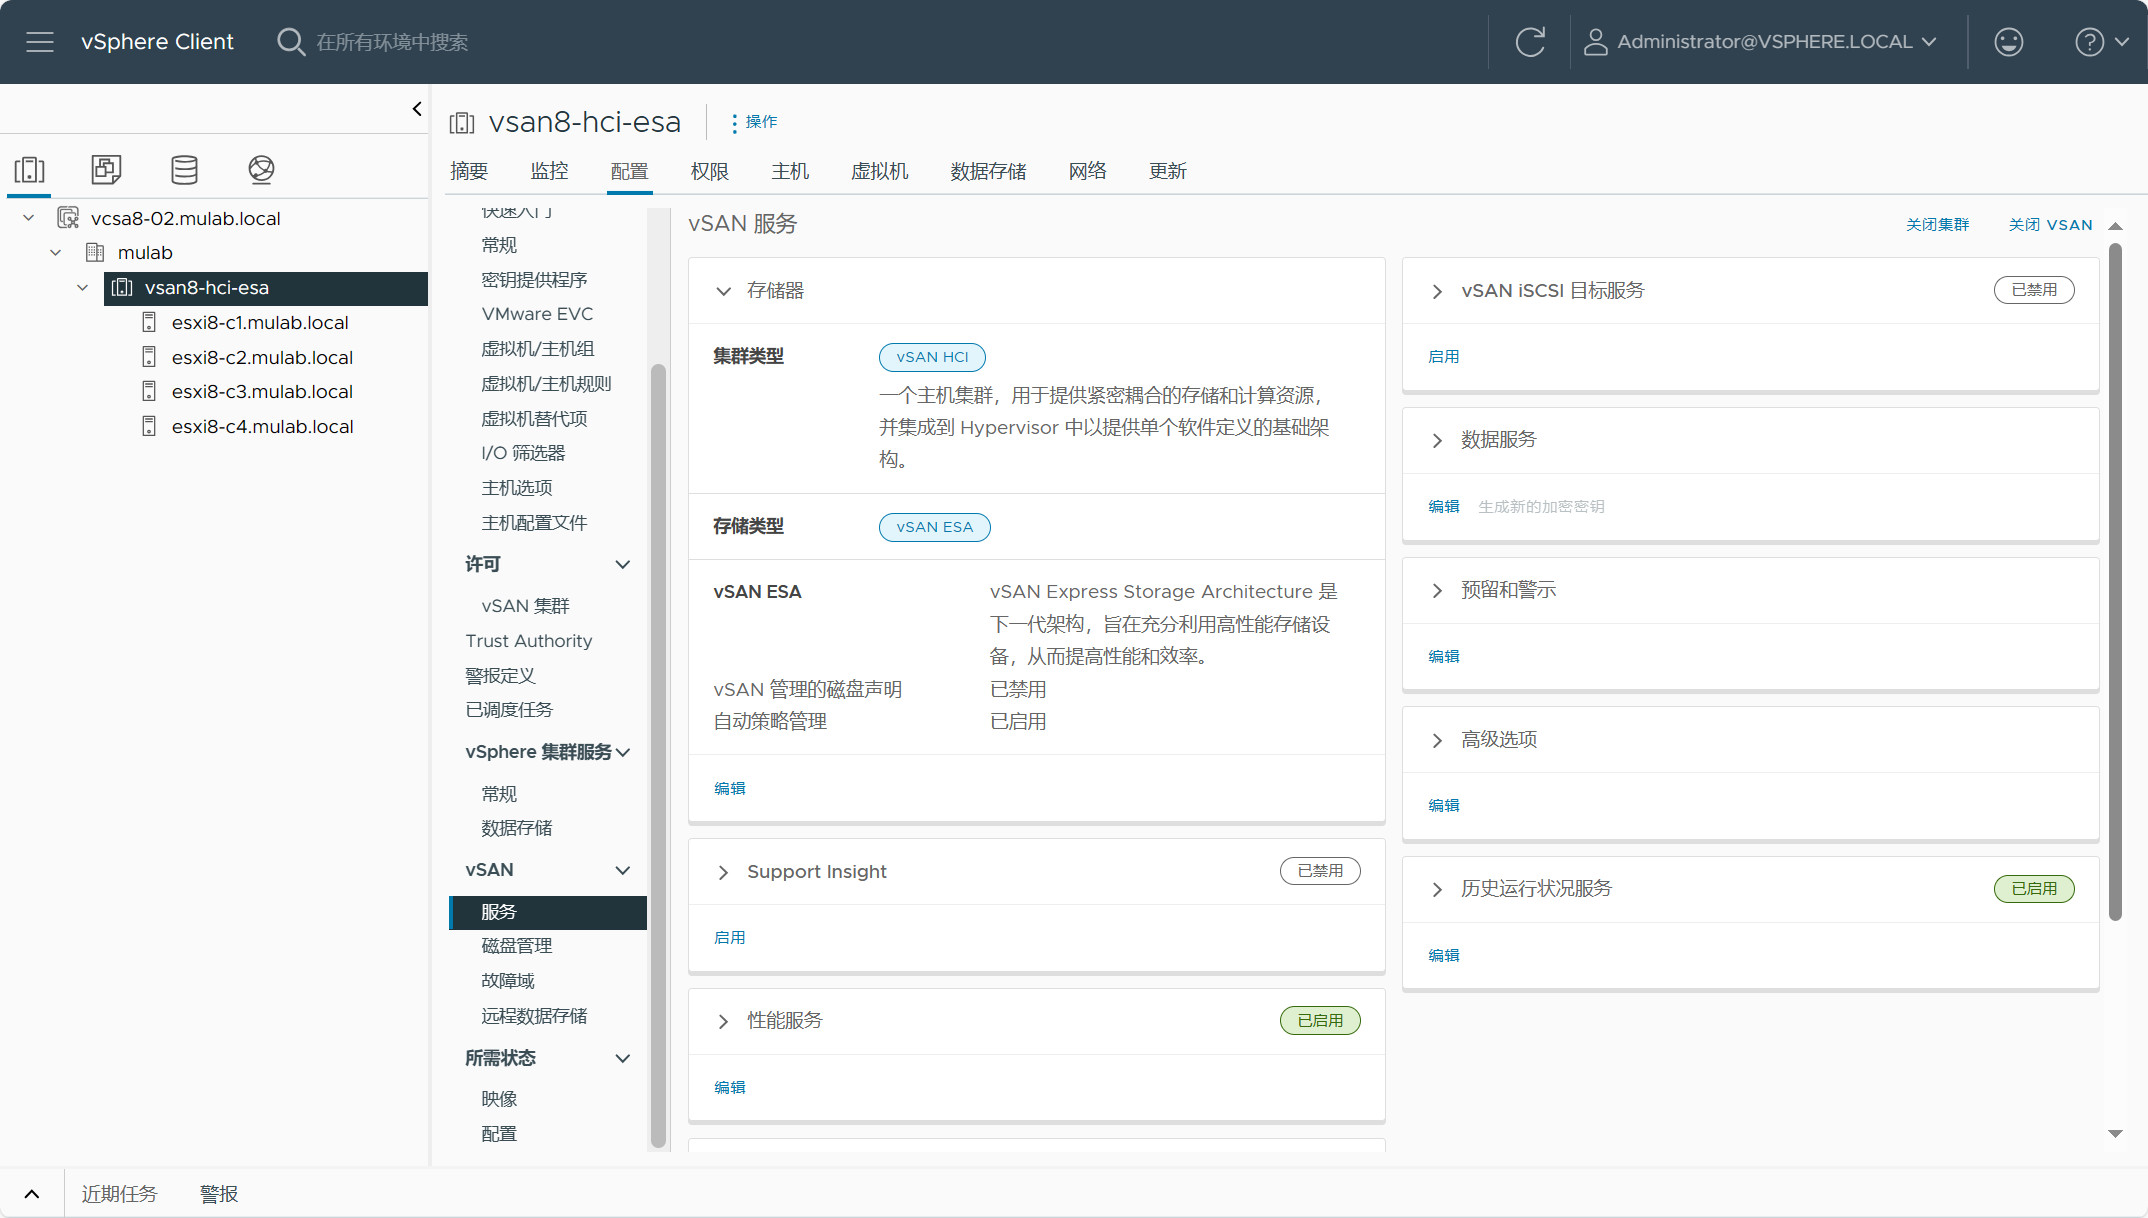
Task: Open the 数据存储 tab
Action: pos(988,171)
